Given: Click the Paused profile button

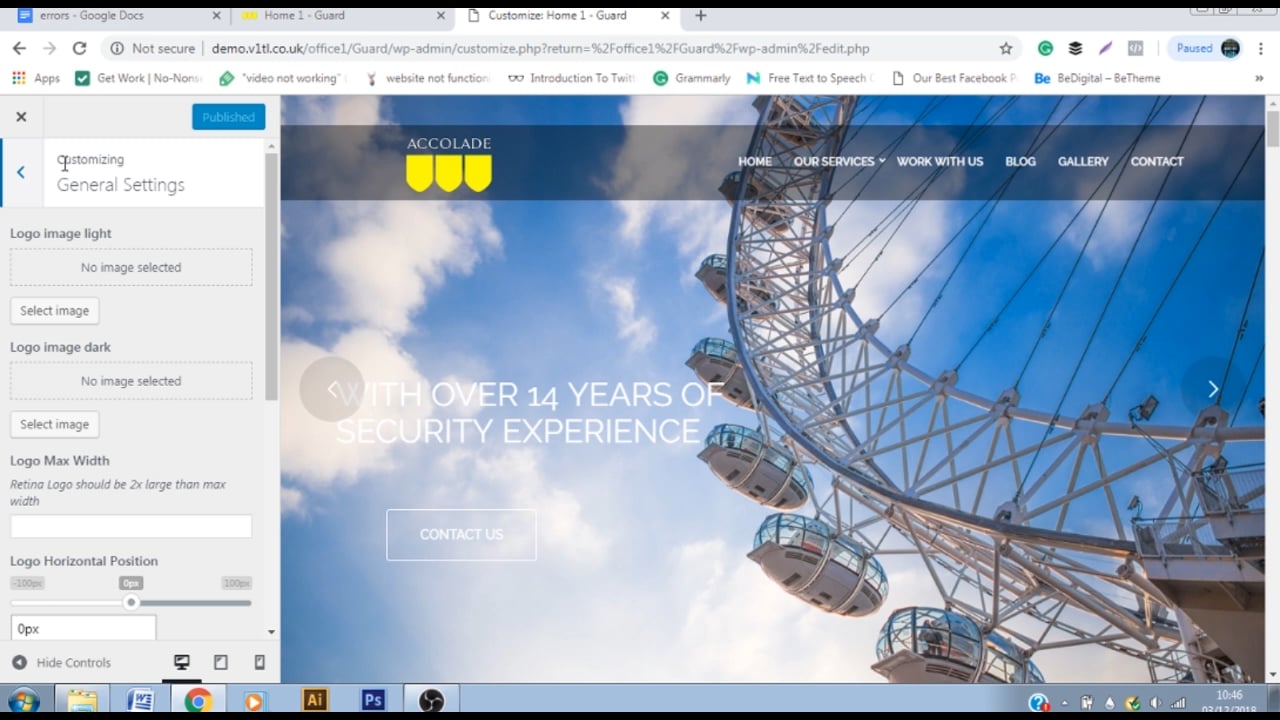Looking at the screenshot, I should click(x=1208, y=48).
